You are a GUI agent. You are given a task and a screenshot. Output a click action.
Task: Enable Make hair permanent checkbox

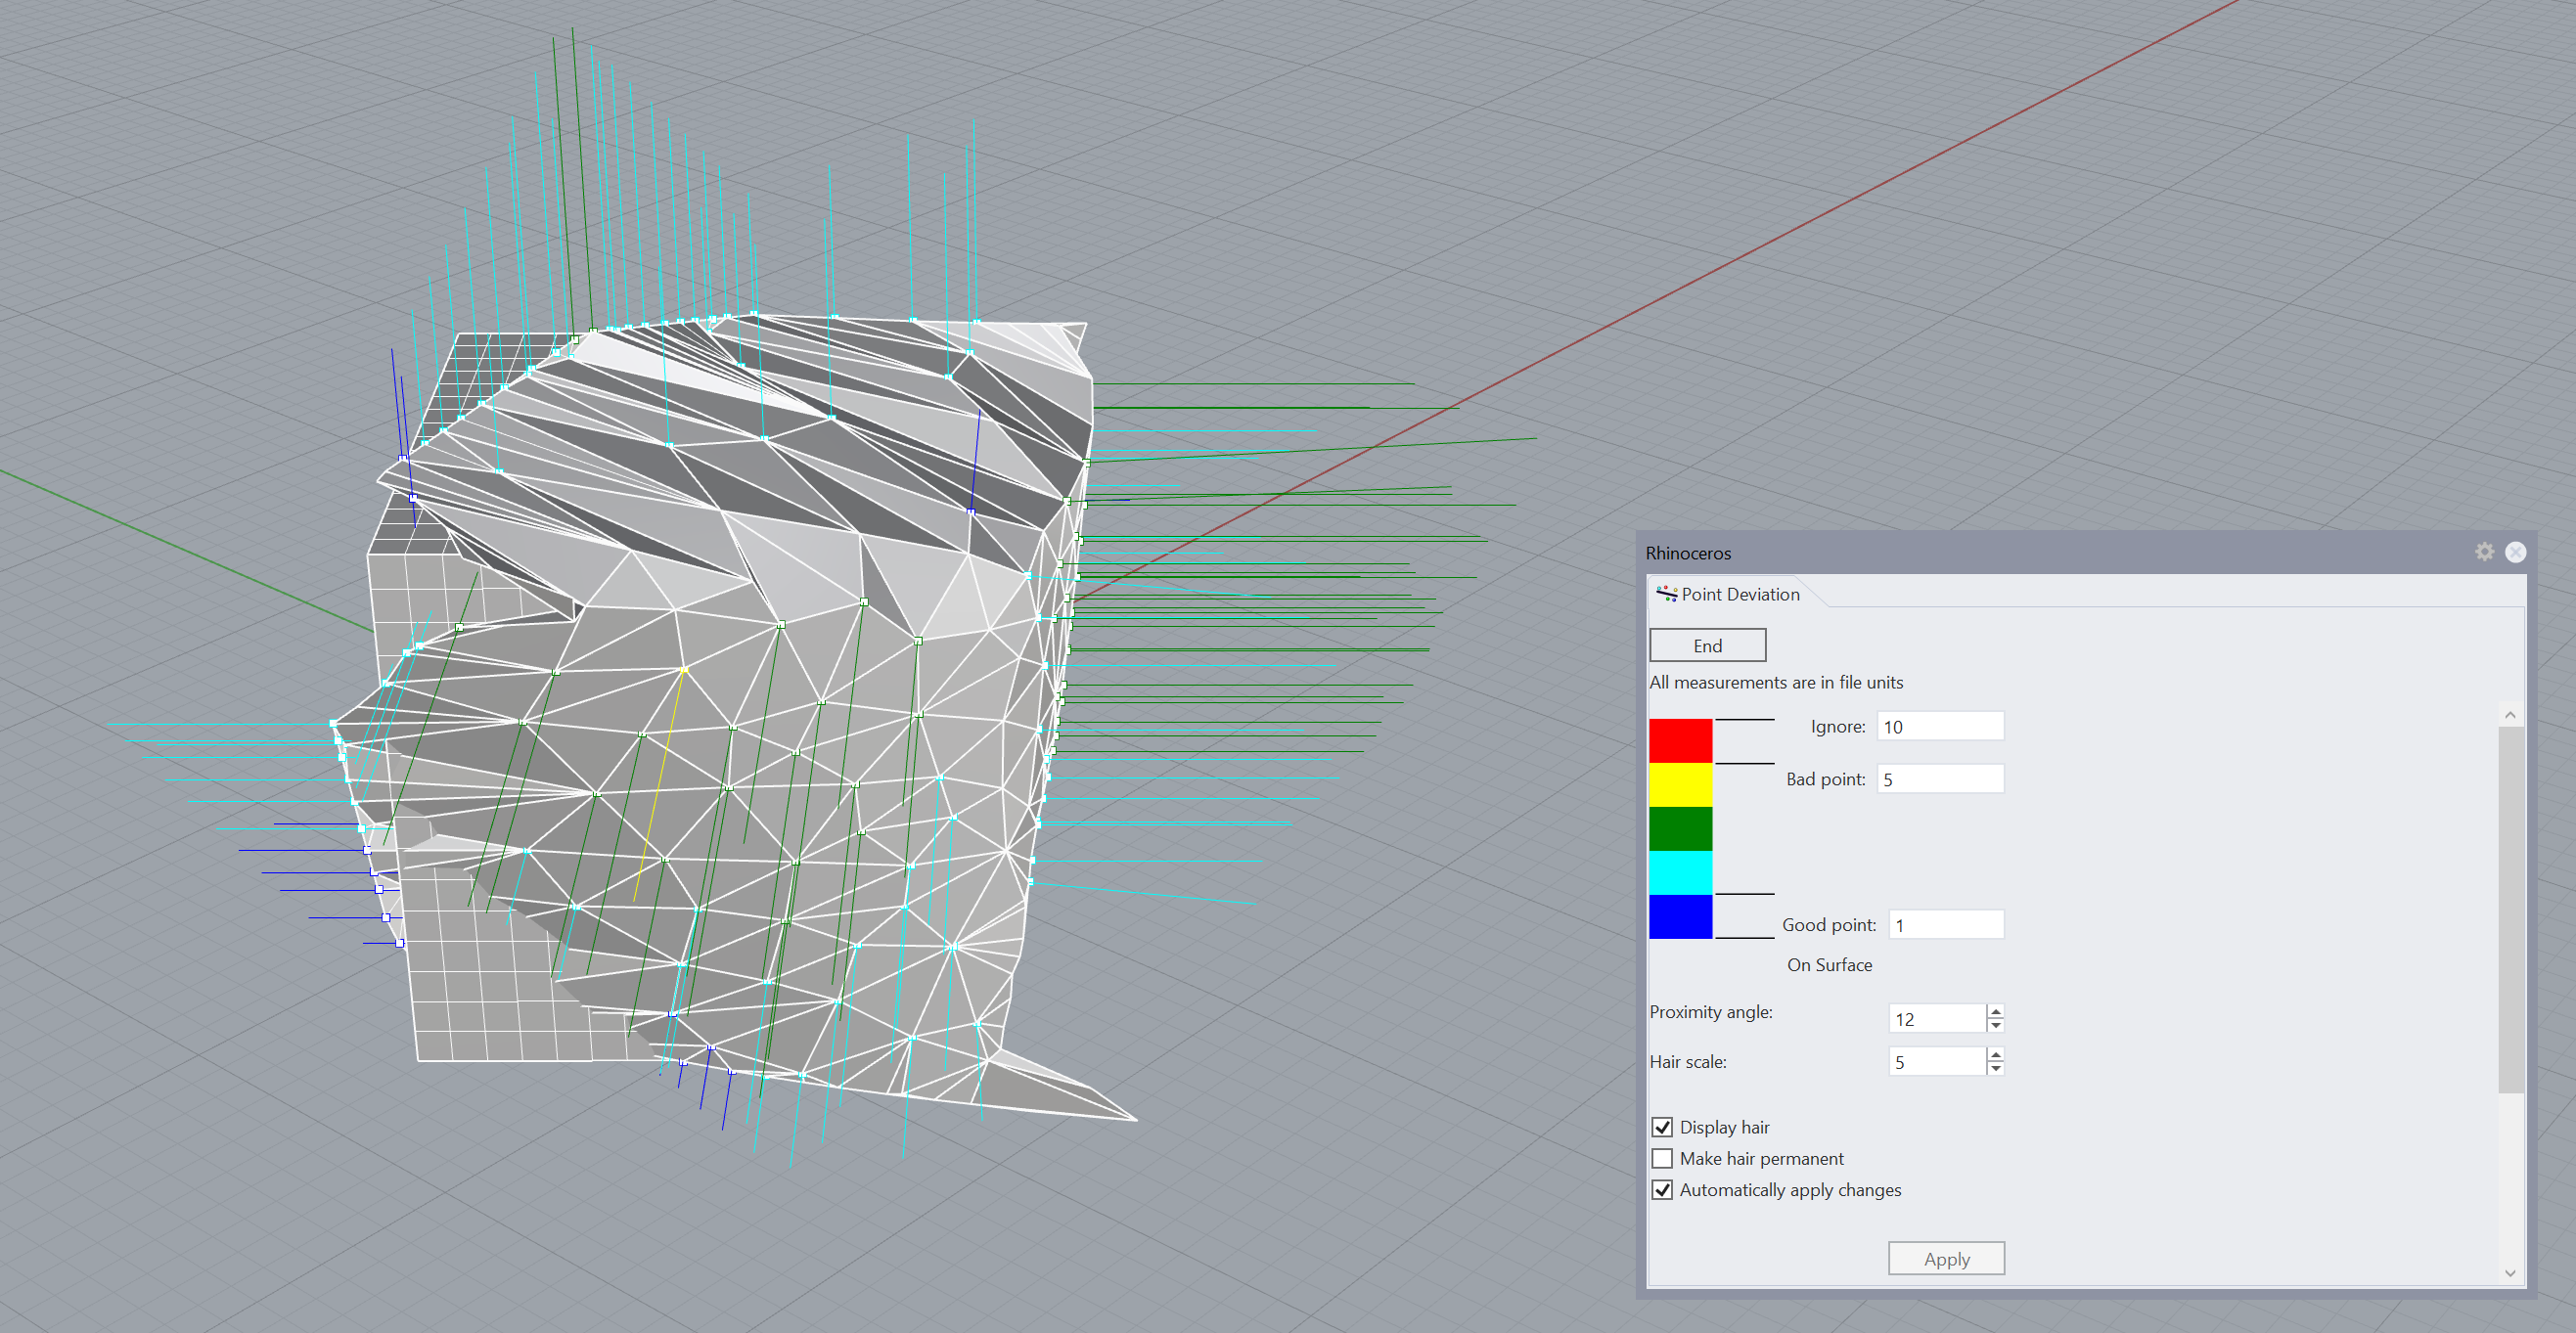1662,1158
